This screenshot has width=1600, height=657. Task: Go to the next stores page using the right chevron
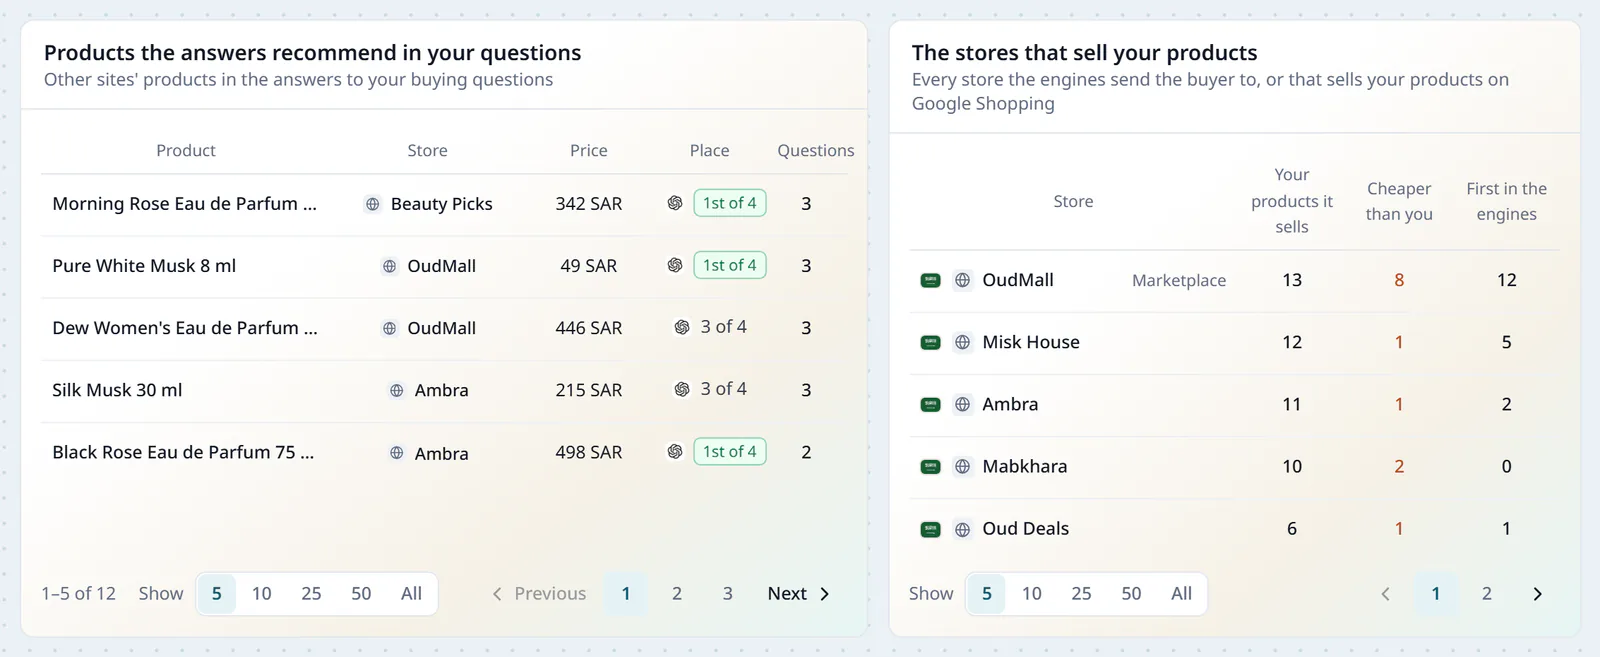click(1537, 594)
